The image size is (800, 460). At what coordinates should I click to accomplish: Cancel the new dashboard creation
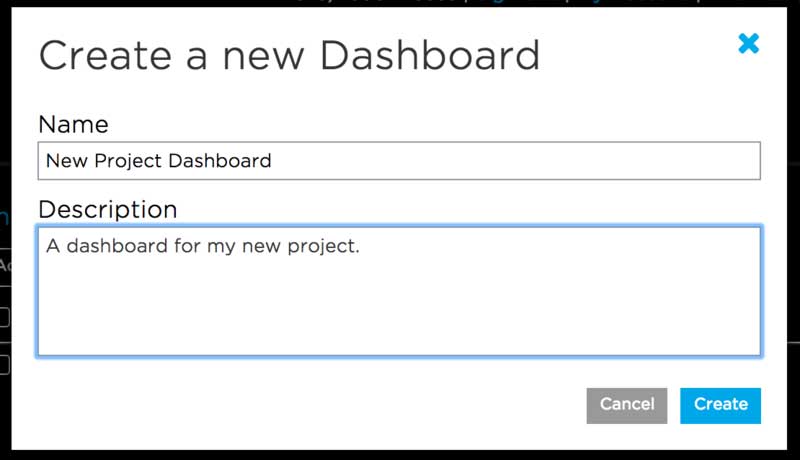tap(627, 405)
